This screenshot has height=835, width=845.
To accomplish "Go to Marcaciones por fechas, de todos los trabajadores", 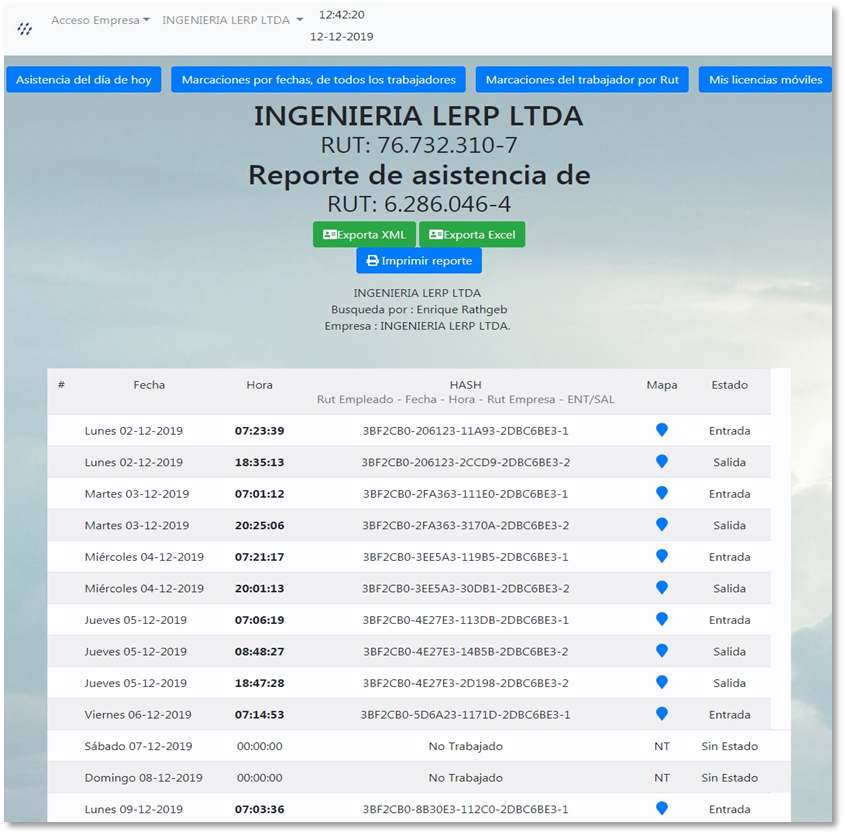I will click(x=318, y=80).
